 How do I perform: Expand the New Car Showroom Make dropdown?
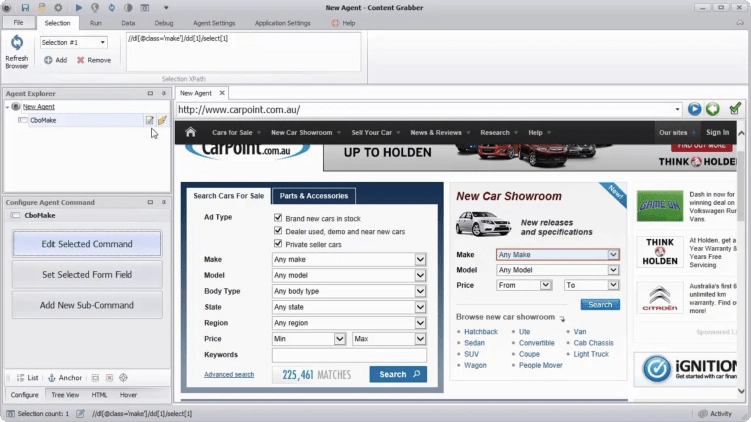point(613,255)
